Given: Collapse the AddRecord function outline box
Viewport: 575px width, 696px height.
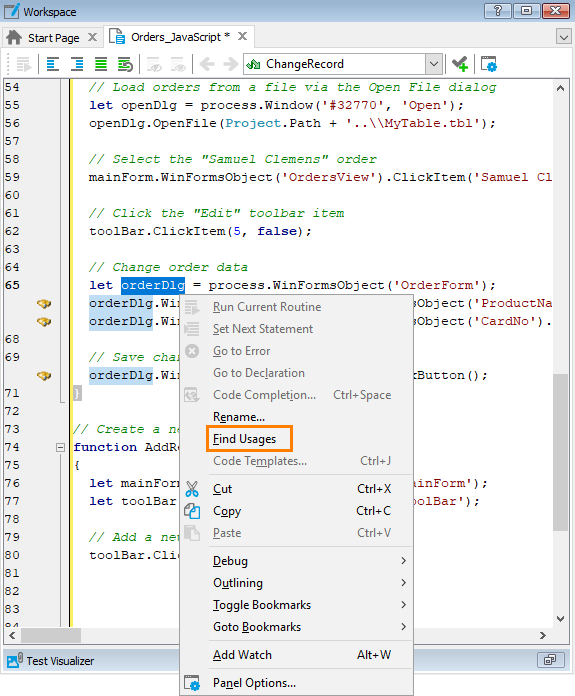Looking at the screenshot, I should click(x=60, y=447).
